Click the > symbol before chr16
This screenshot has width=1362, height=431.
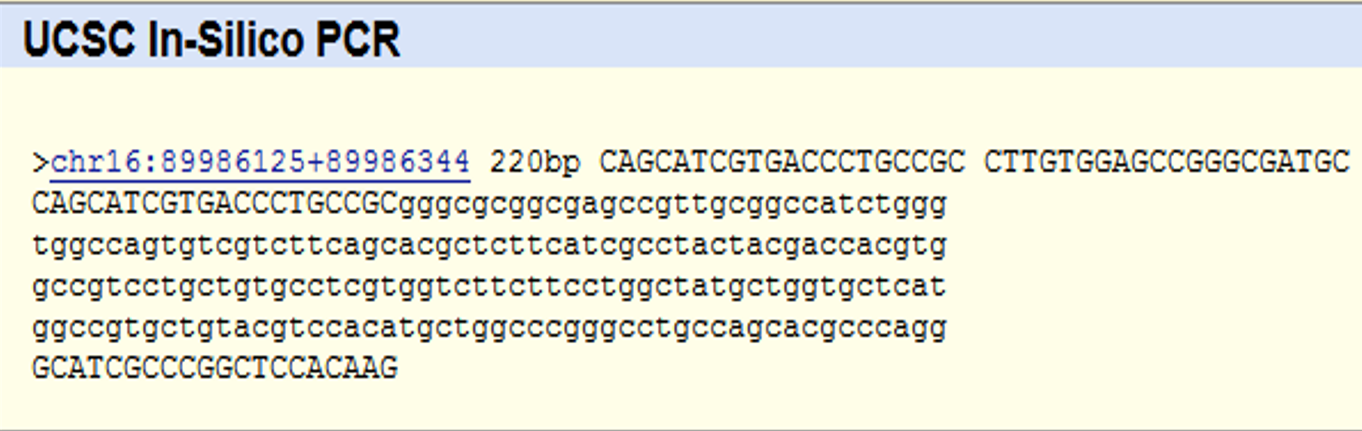pyautogui.click(x=40, y=162)
